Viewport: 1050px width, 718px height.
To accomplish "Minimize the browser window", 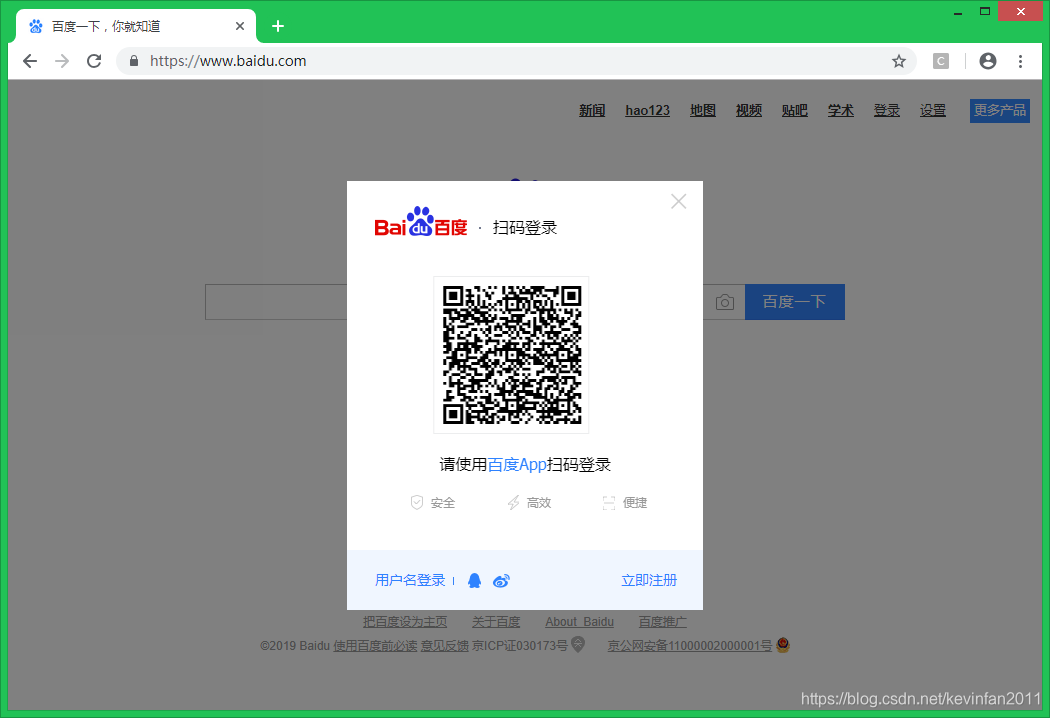I will click(x=958, y=12).
